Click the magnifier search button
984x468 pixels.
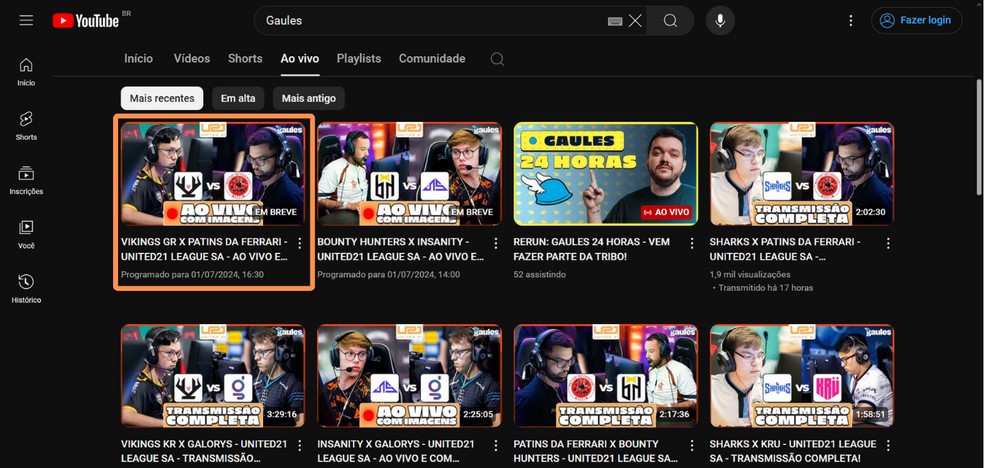click(x=670, y=21)
